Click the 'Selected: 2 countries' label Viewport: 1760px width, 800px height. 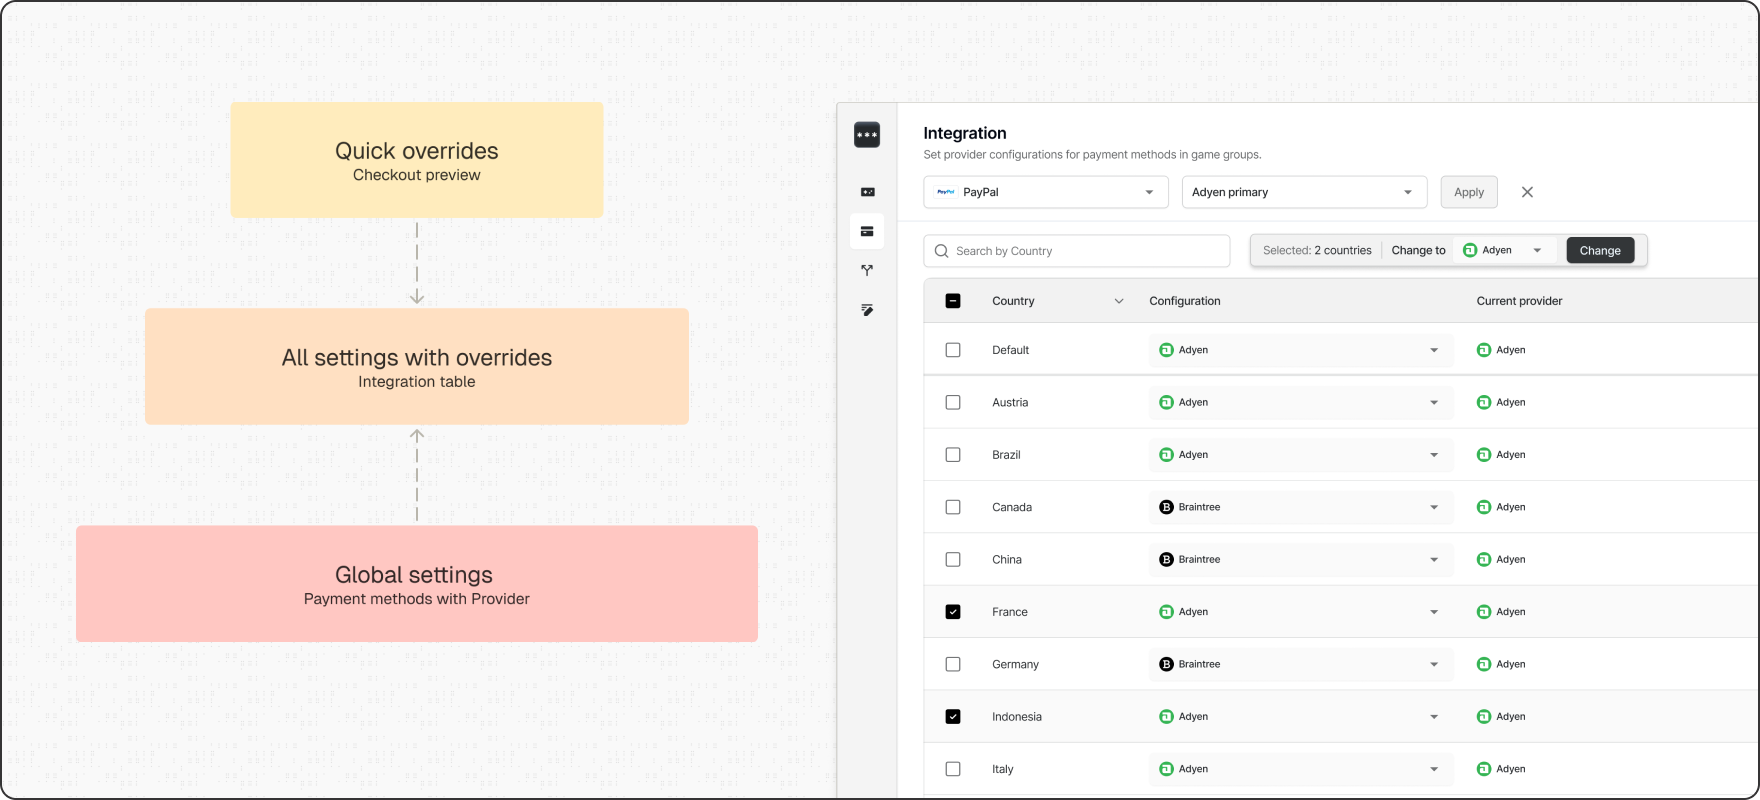tap(1317, 251)
